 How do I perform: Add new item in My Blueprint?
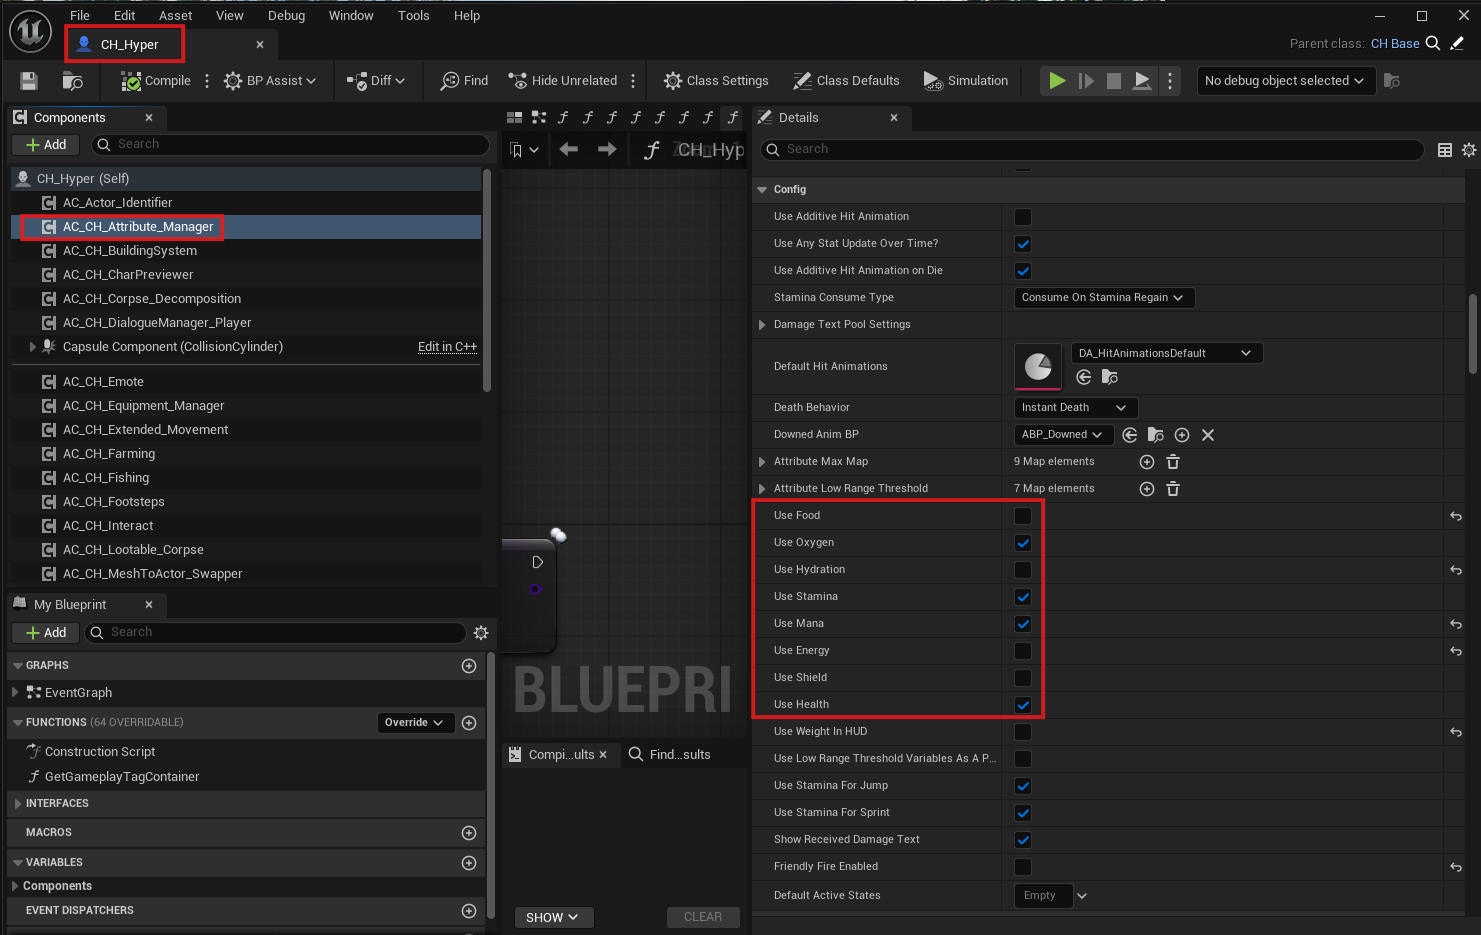point(46,633)
